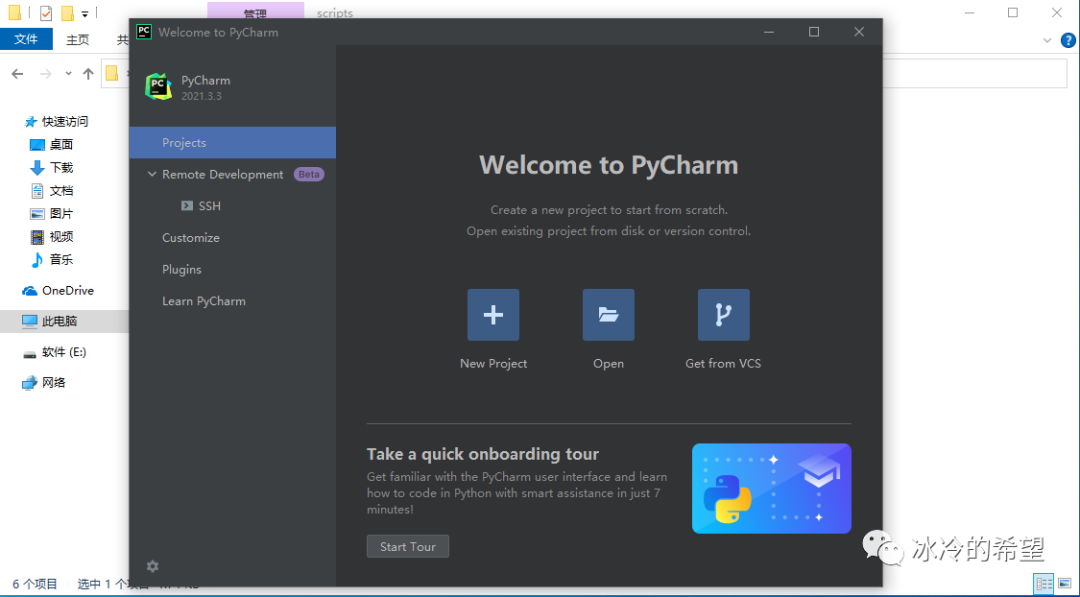Screen dimensions: 1080x597
Task: Click the 管理 contextual ribbon tab
Action: click(256, 12)
